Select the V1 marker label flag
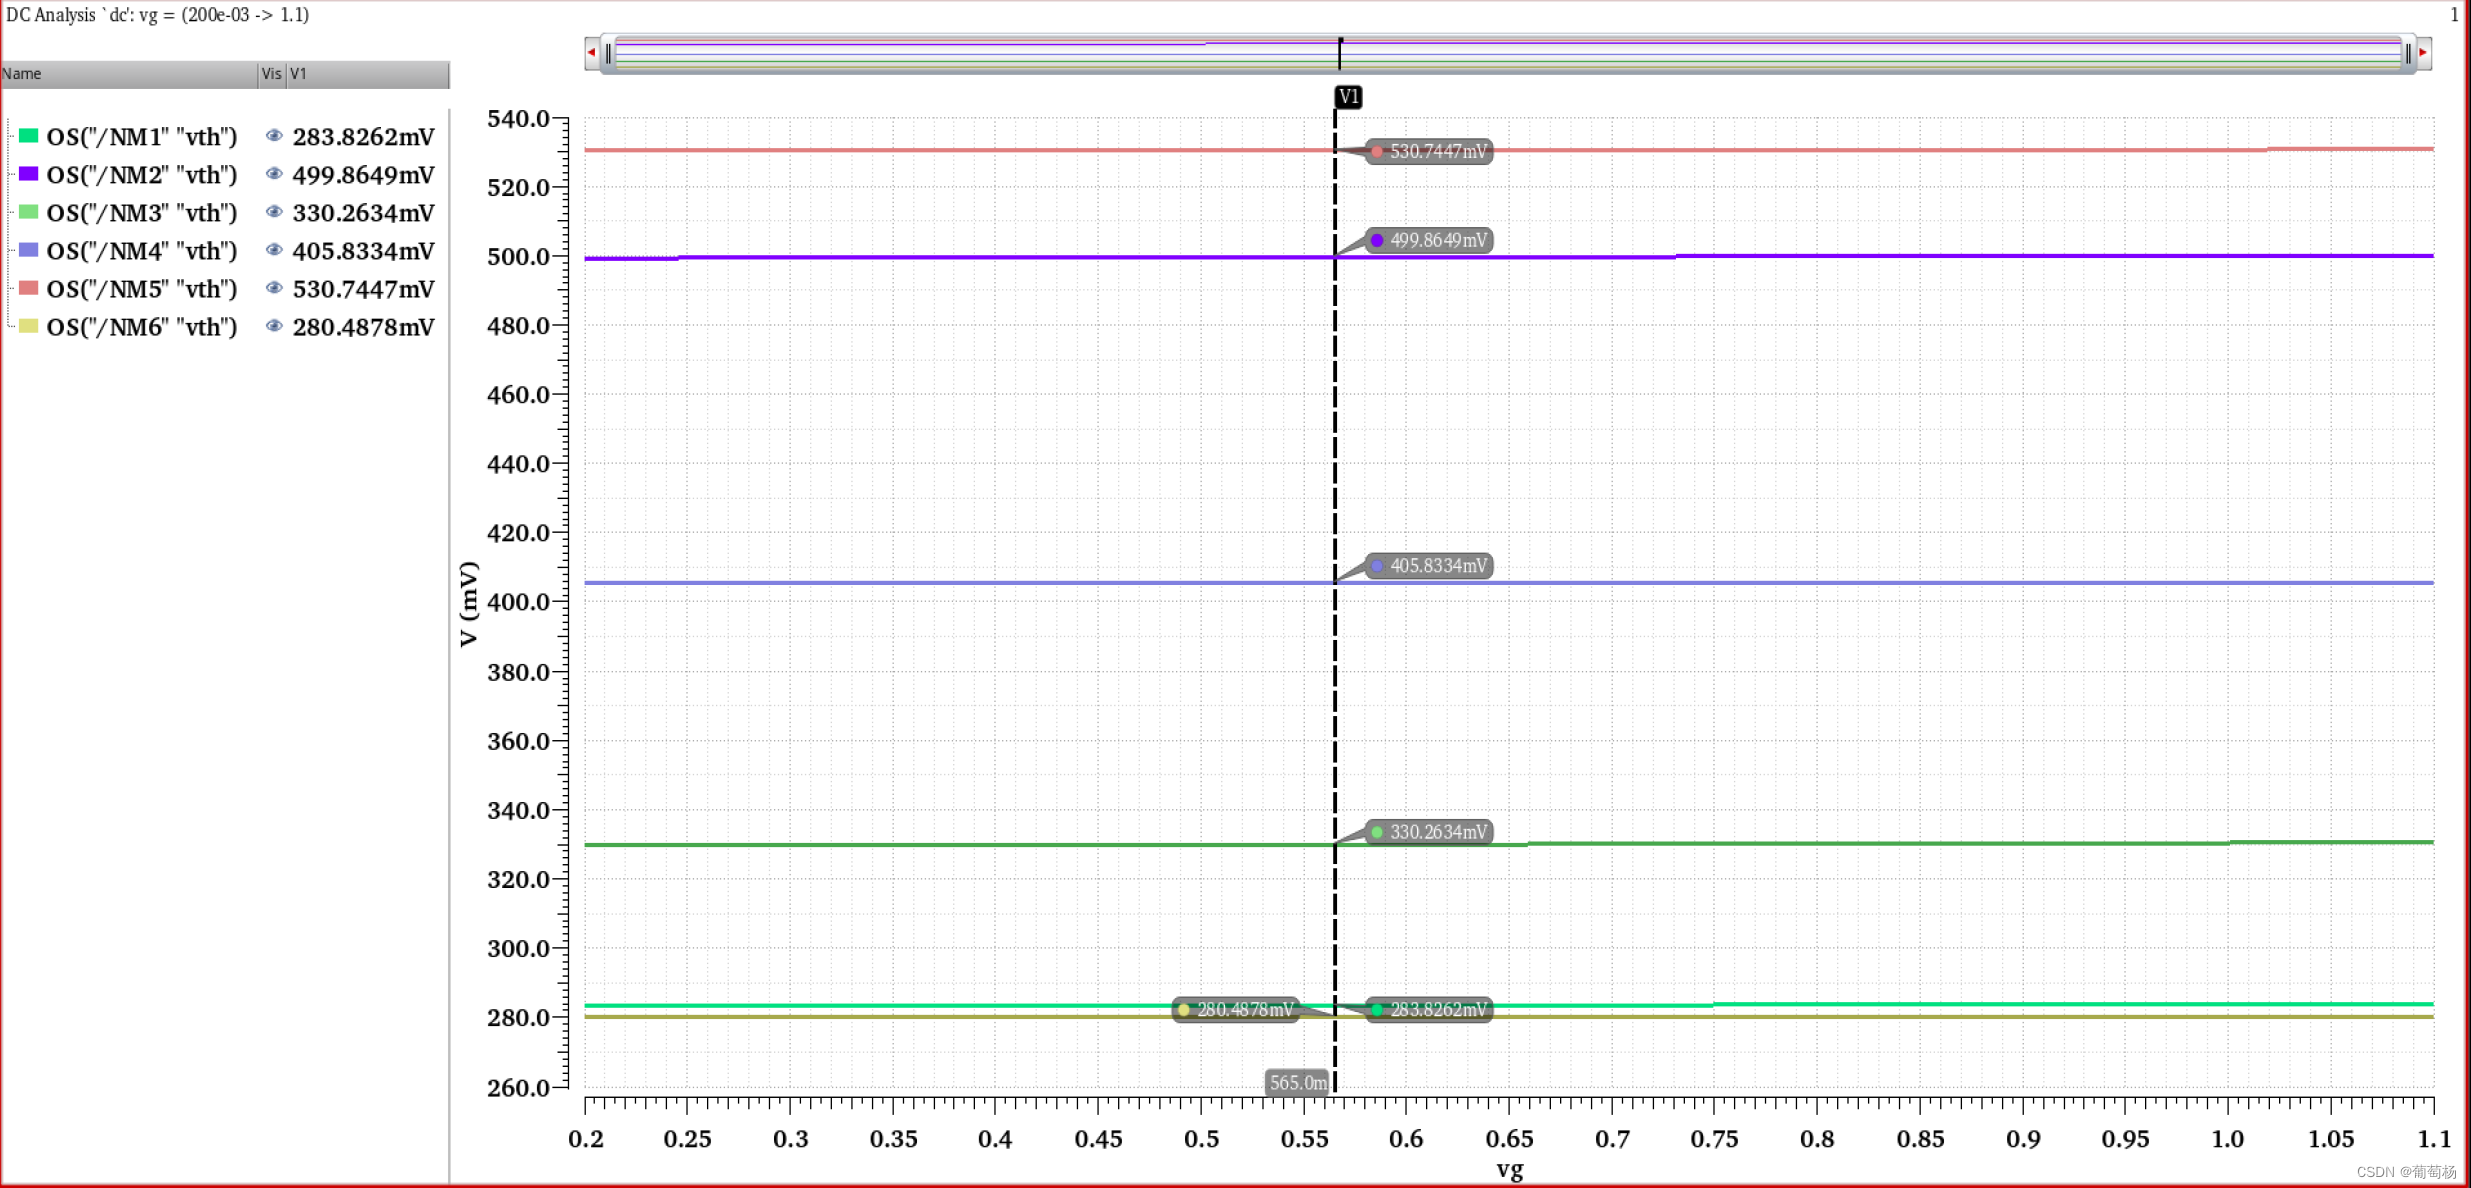The height and width of the screenshot is (1188, 2471). 1348,97
